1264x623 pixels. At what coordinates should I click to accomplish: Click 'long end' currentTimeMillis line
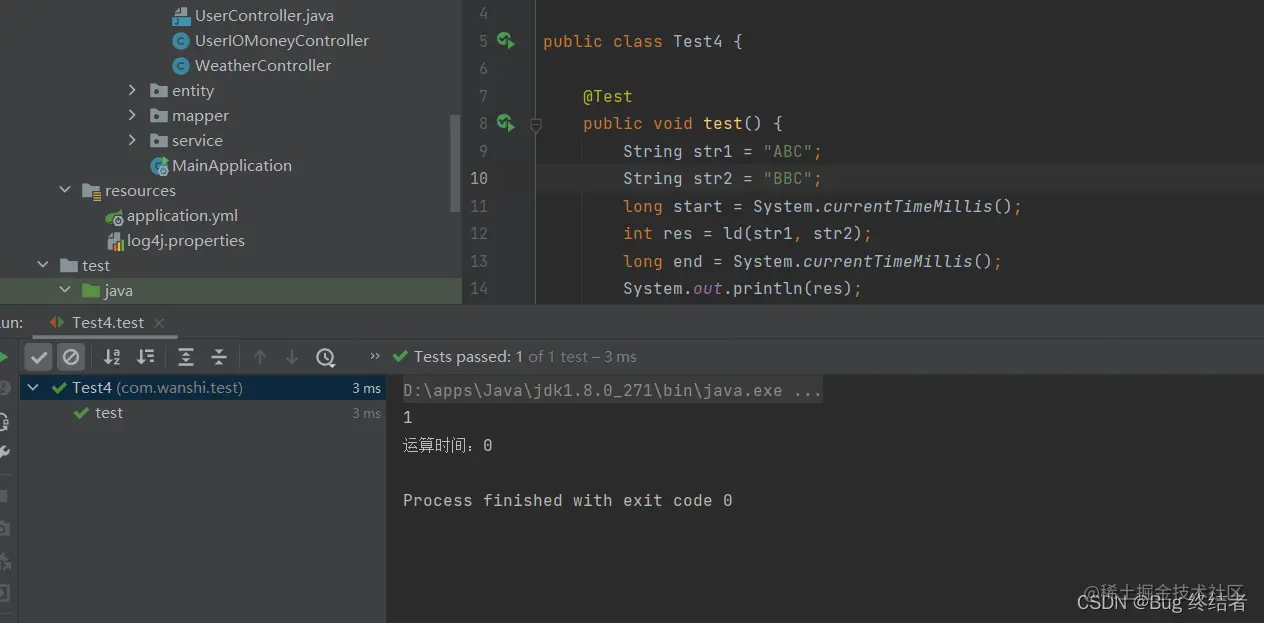tap(812, 261)
